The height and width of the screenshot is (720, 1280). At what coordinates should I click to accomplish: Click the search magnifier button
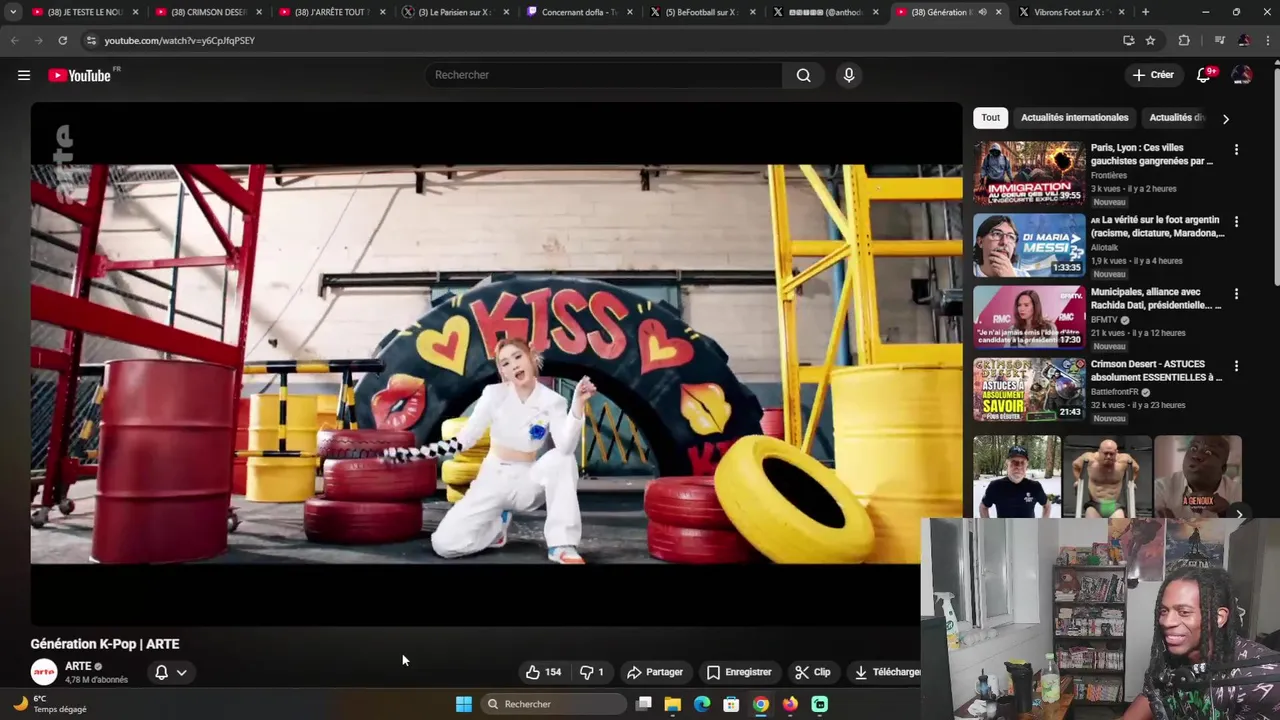point(803,75)
